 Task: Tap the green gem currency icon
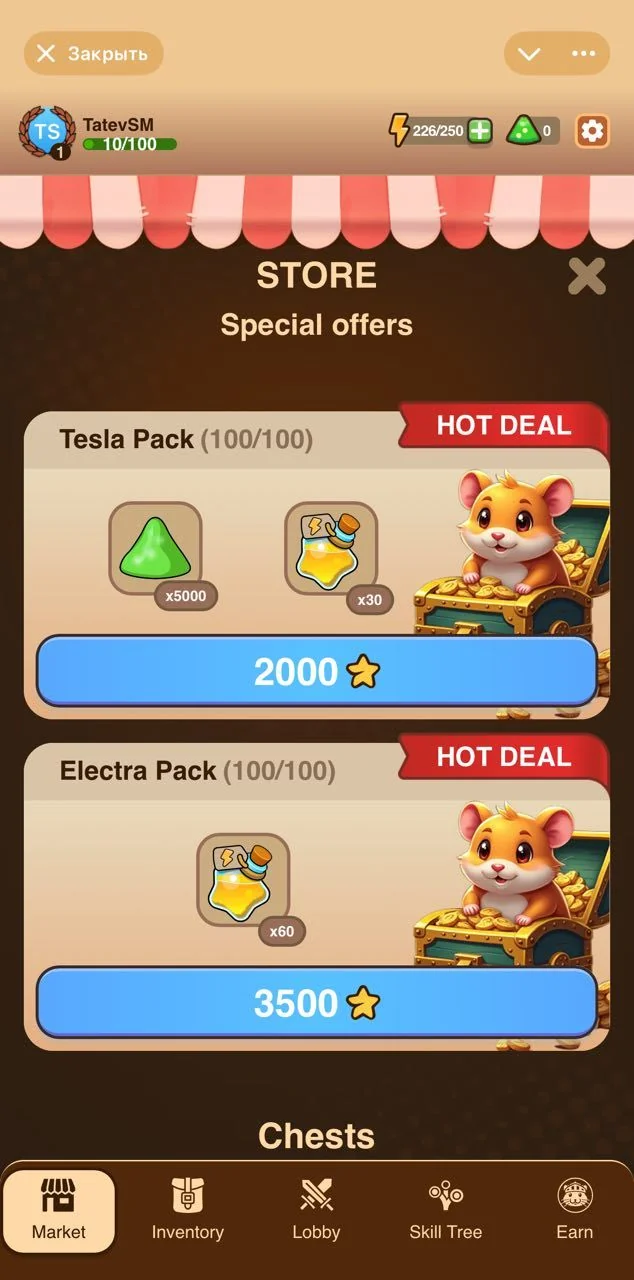click(x=521, y=131)
